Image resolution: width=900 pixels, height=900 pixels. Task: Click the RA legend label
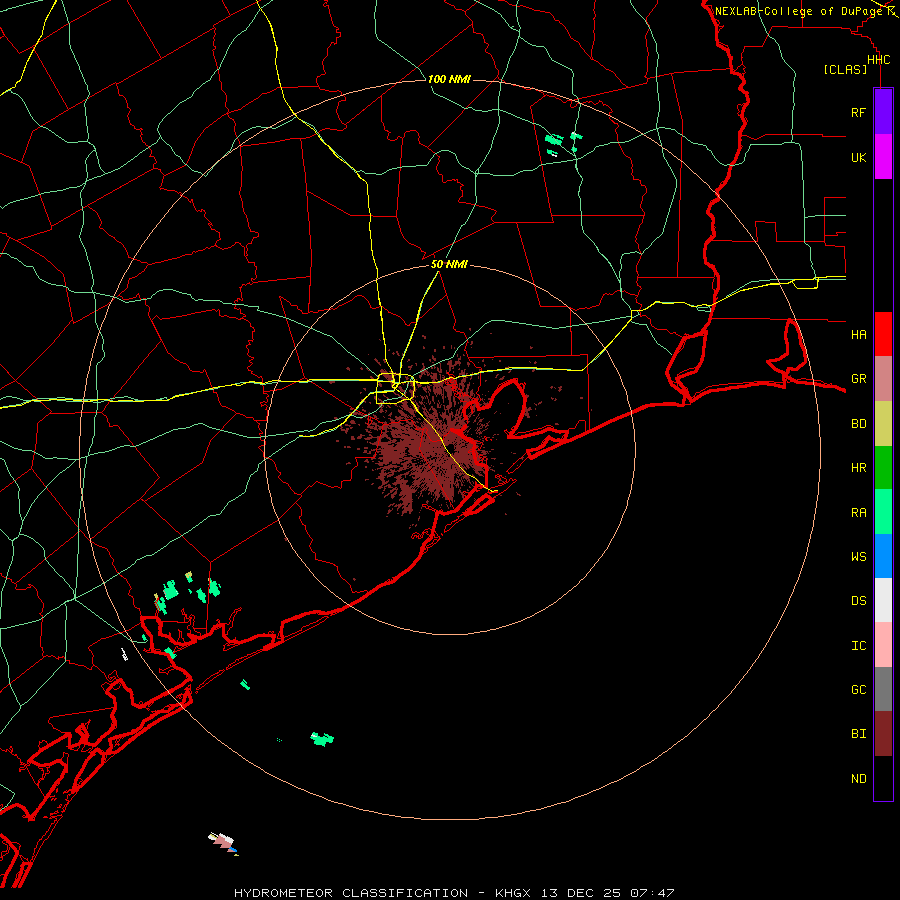click(858, 513)
